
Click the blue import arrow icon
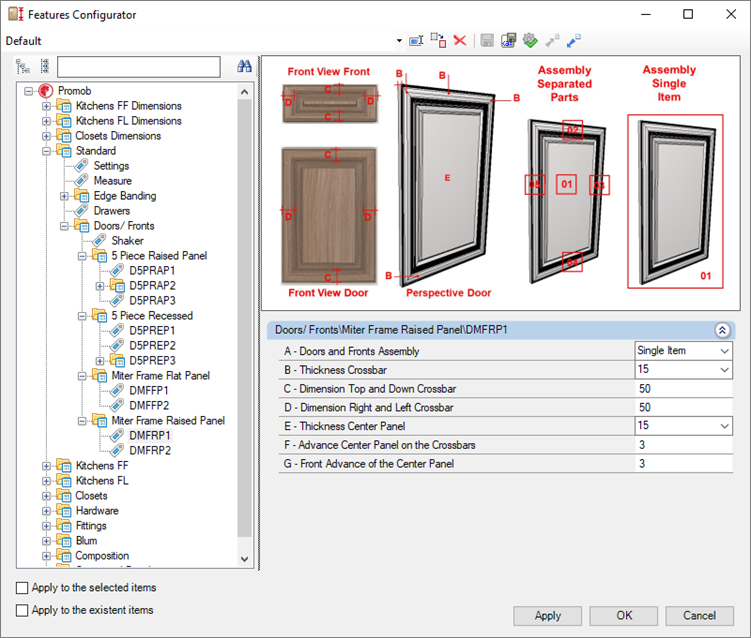coord(574,41)
